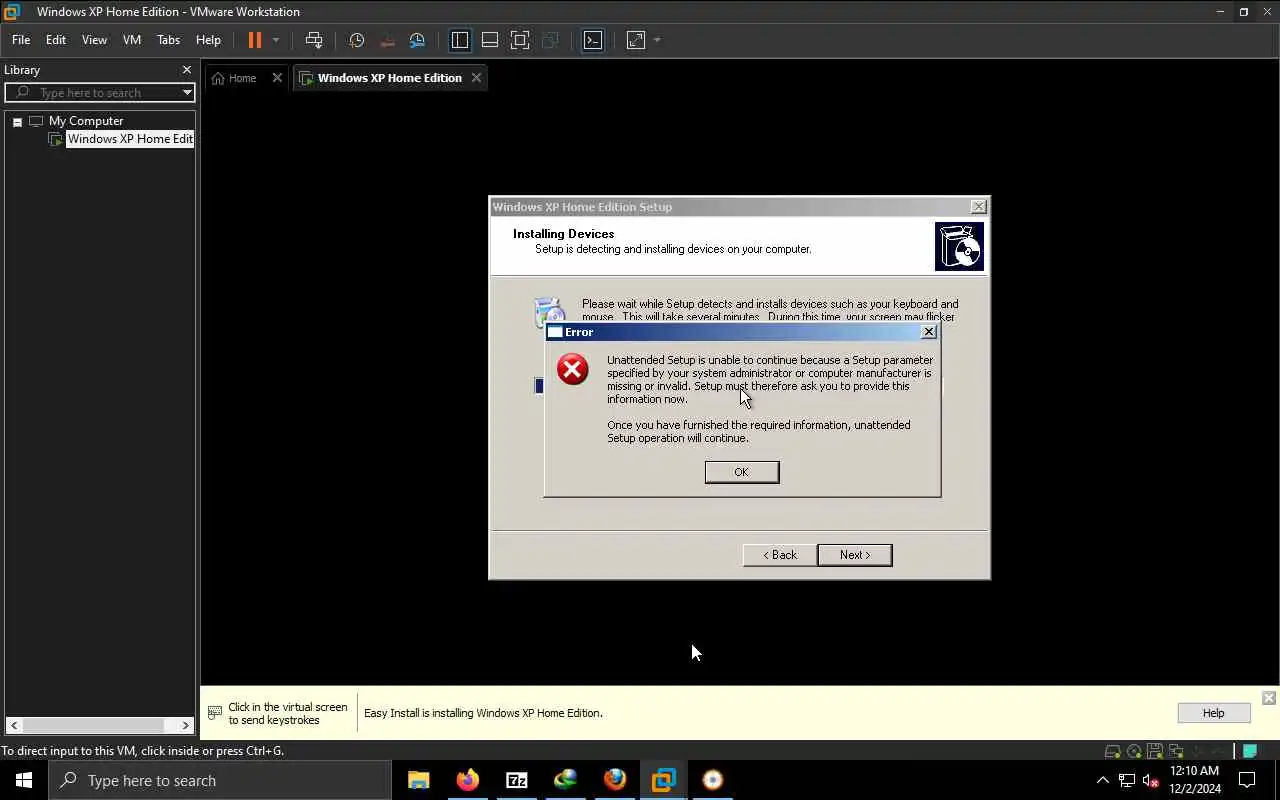Image resolution: width=1280 pixels, height=800 pixels.
Task: Click OK in the Error dialog
Action: click(742, 472)
